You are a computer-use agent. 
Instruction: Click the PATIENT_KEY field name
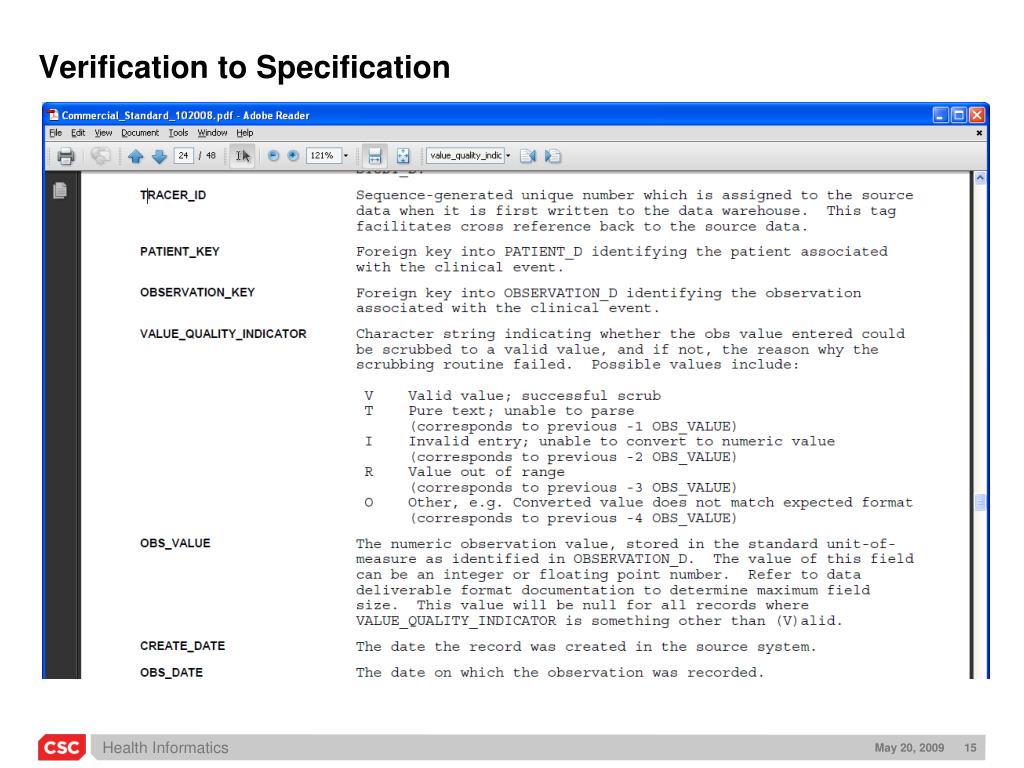tap(180, 252)
